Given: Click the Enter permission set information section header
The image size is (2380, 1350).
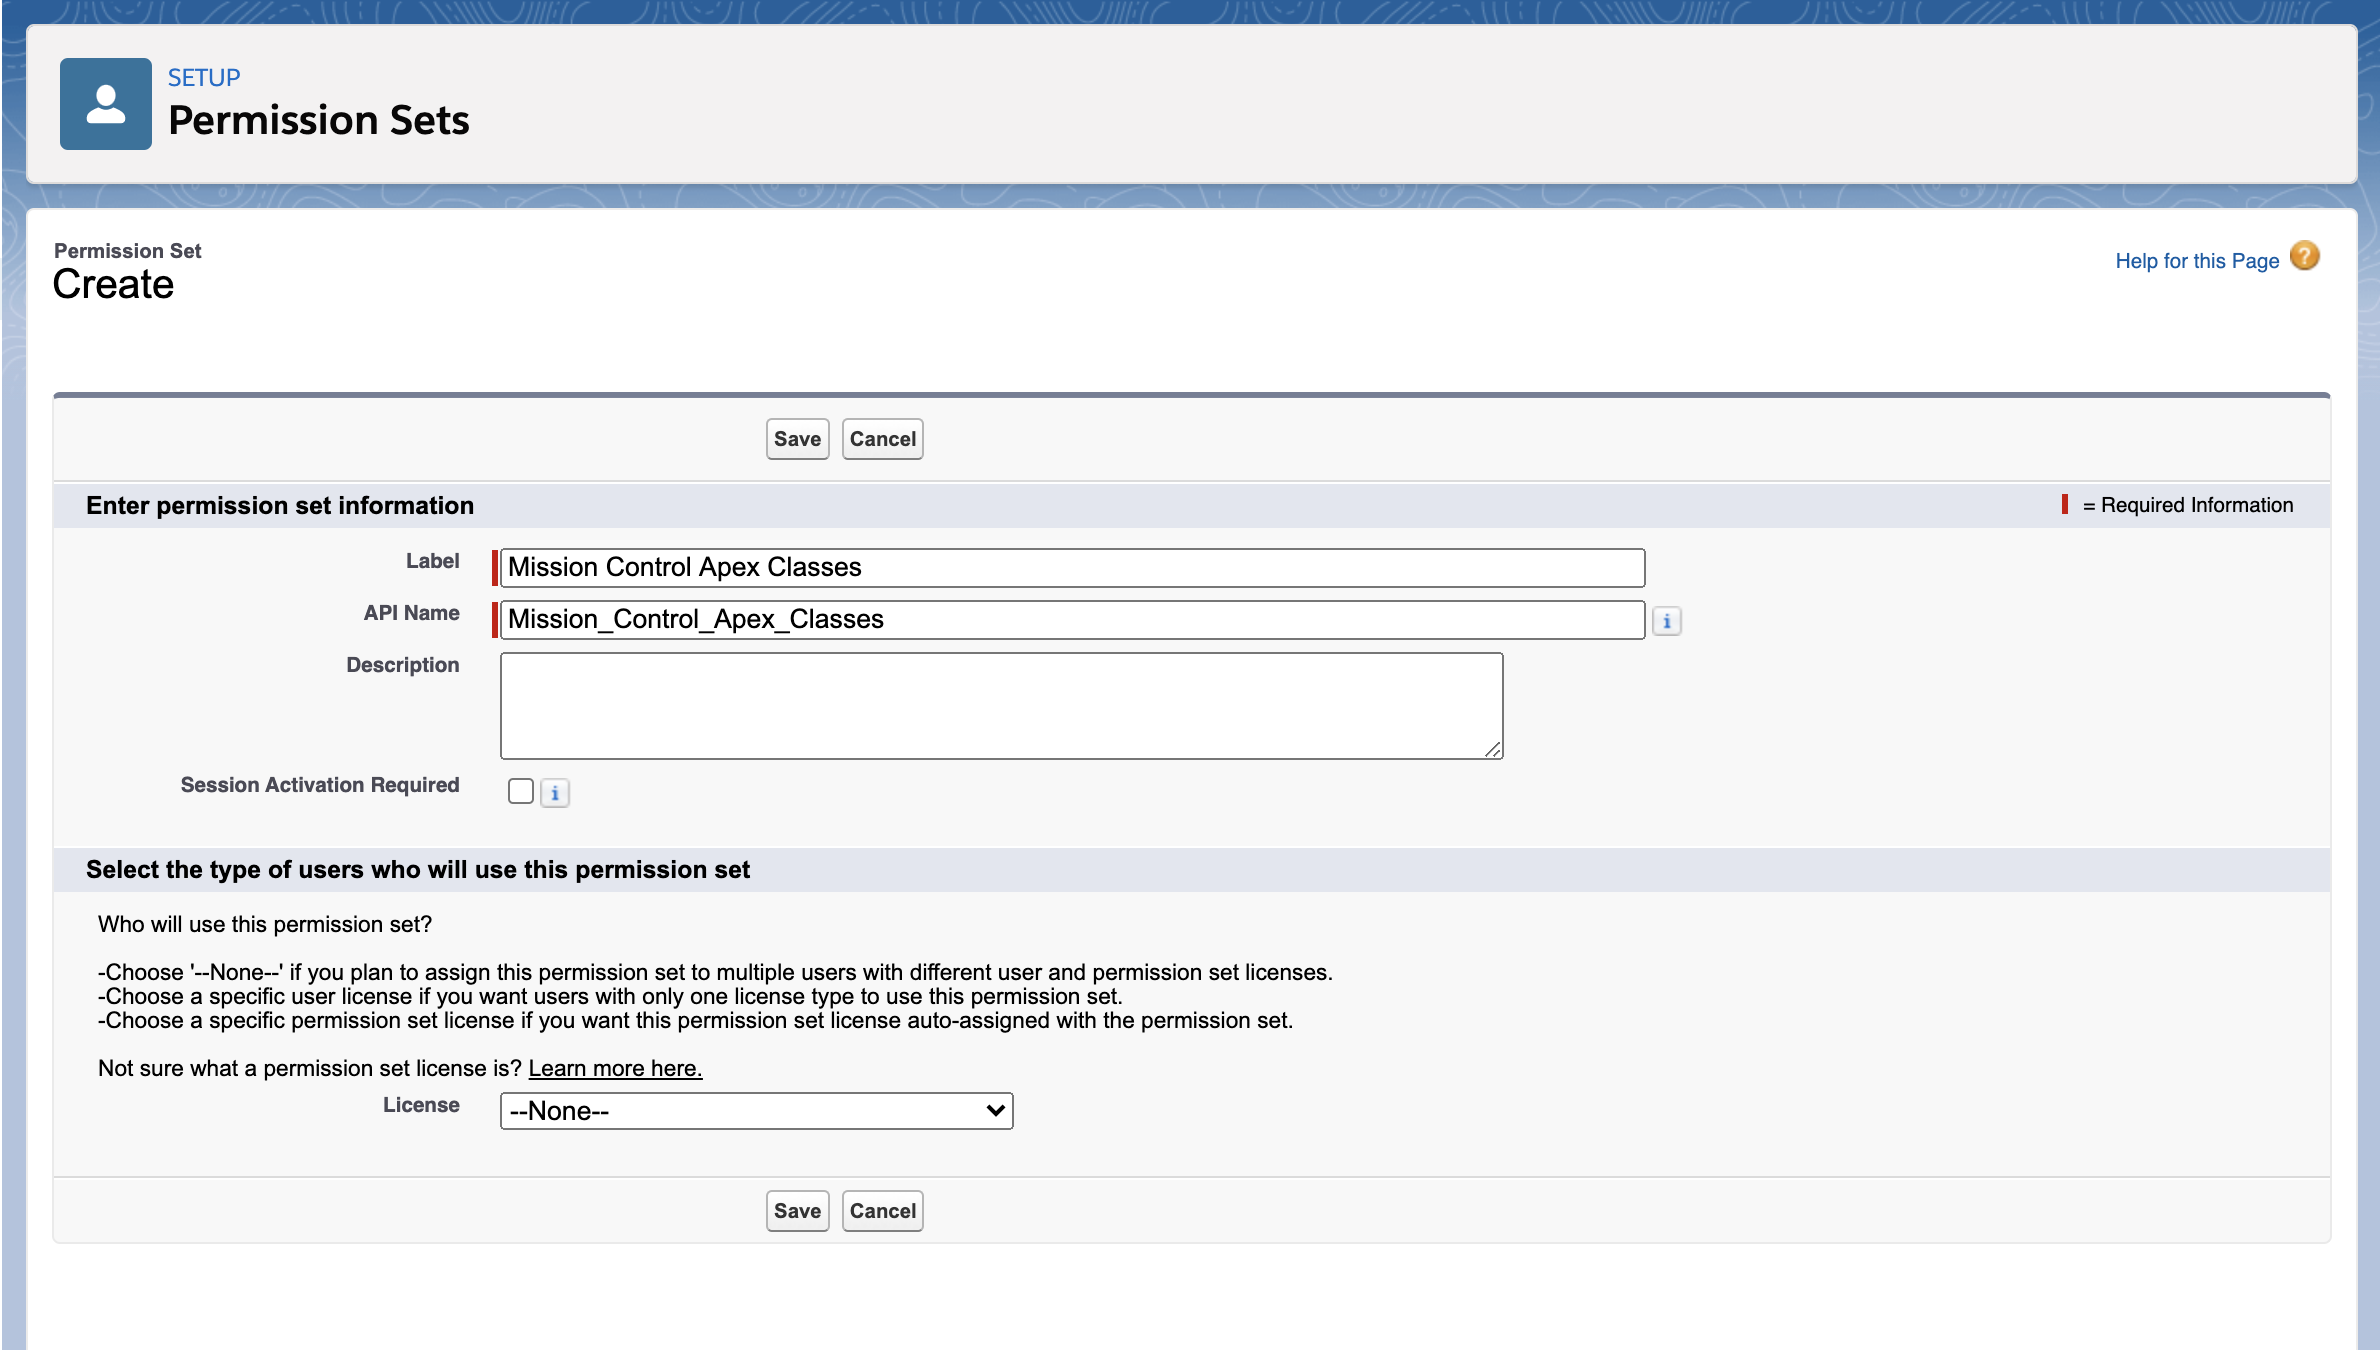Looking at the screenshot, I should click(x=280, y=505).
